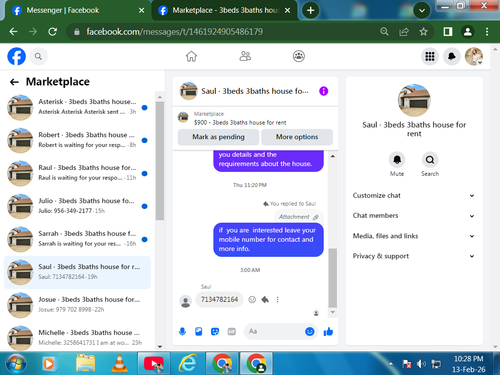The height and width of the screenshot is (375, 500).
Task: React to message 7134782164 with emoji
Action: (x=252, y=300)
